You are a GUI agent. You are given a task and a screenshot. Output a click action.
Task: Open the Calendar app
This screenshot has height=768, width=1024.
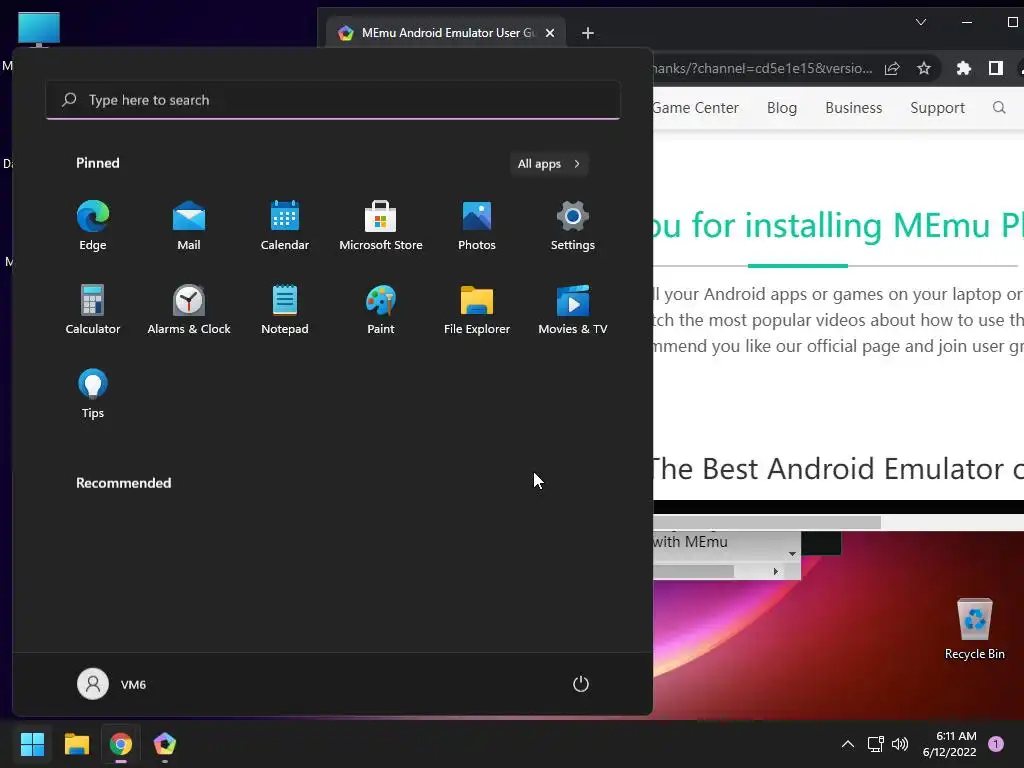[x=285, y=225]
